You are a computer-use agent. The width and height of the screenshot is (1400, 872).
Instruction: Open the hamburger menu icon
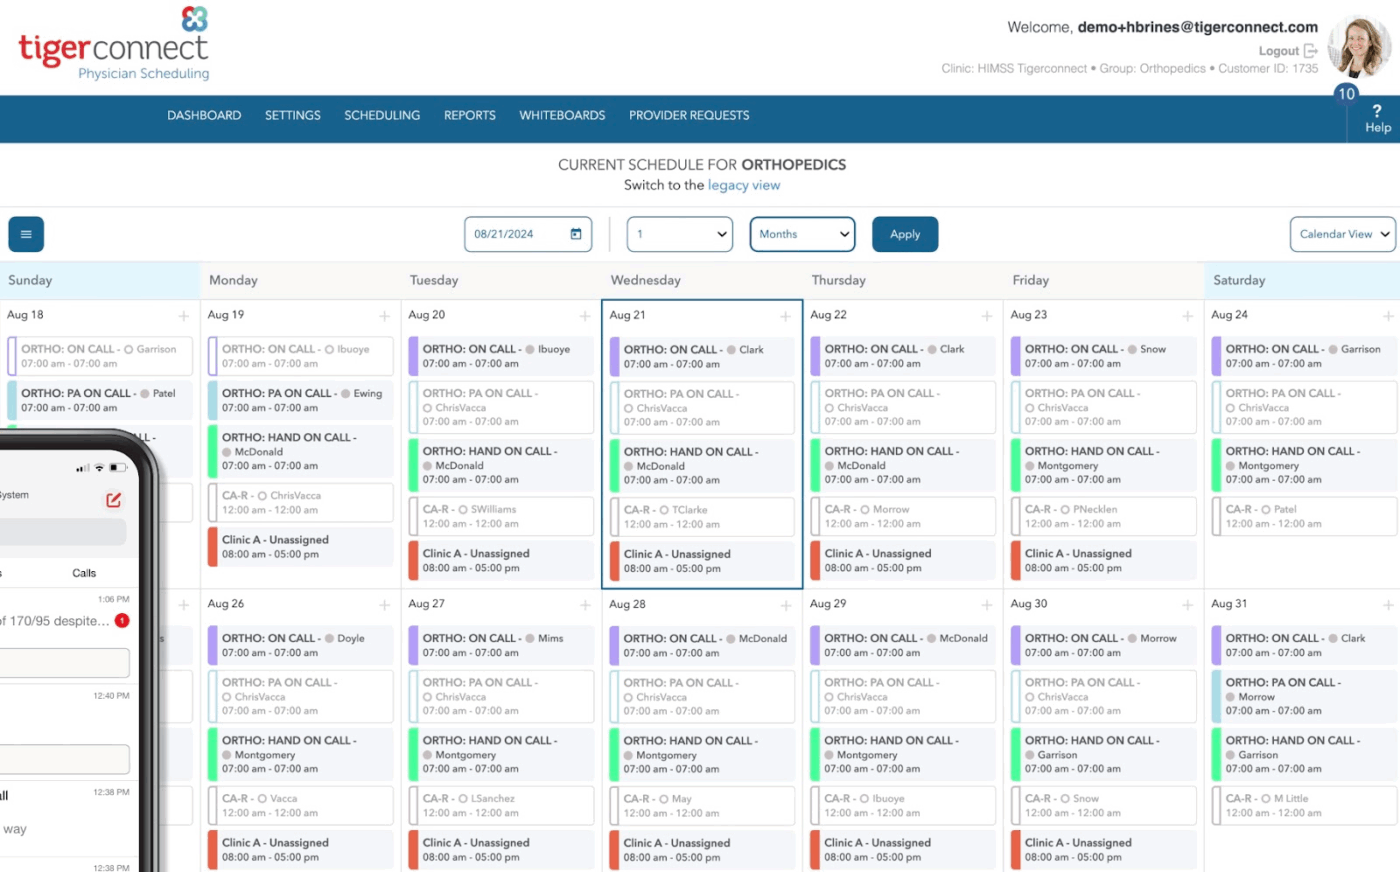tap(25, 233)
